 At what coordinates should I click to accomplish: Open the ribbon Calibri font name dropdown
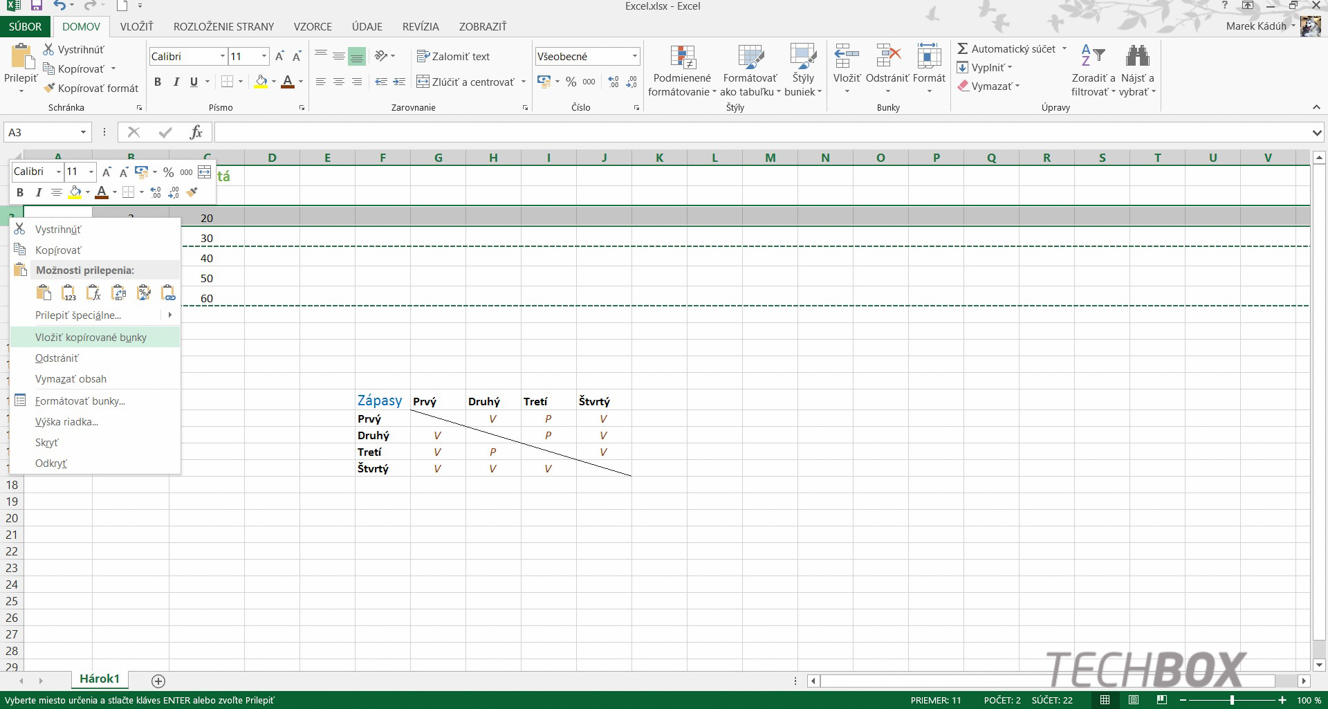click(x=222, y=56)
